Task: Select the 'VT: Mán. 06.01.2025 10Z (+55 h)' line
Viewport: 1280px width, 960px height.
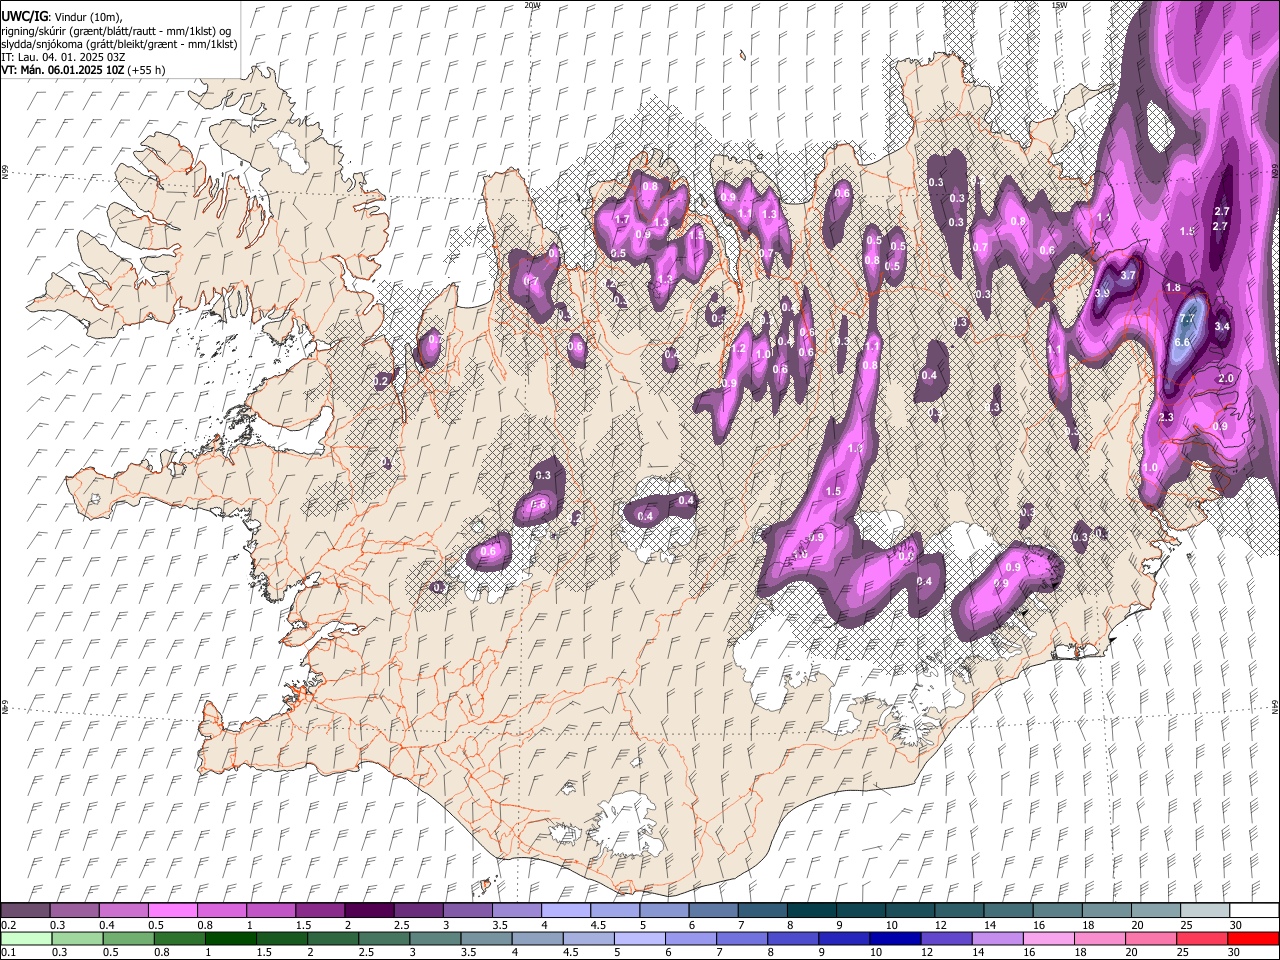Action: coord(84,70)
